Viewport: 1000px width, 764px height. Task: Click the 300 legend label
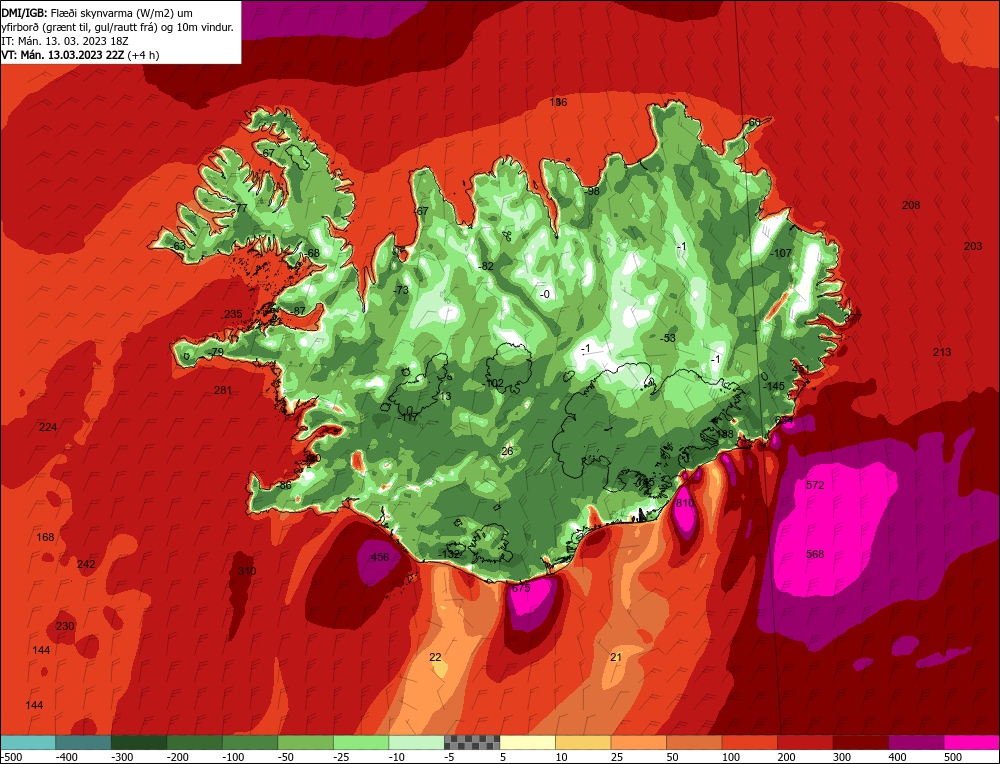(841, 757)
